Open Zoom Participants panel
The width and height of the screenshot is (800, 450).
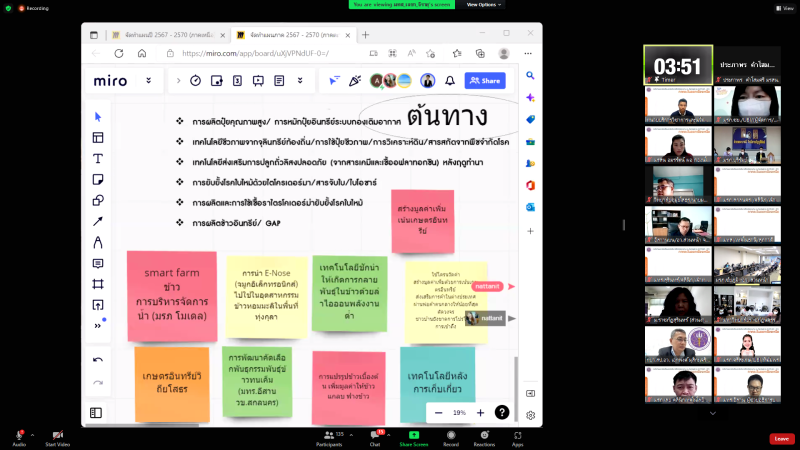329,435
